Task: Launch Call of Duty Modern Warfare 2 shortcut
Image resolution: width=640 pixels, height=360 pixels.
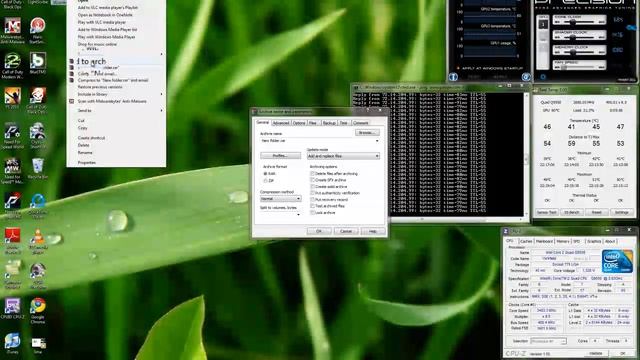Action: click(x=12, y=61)
